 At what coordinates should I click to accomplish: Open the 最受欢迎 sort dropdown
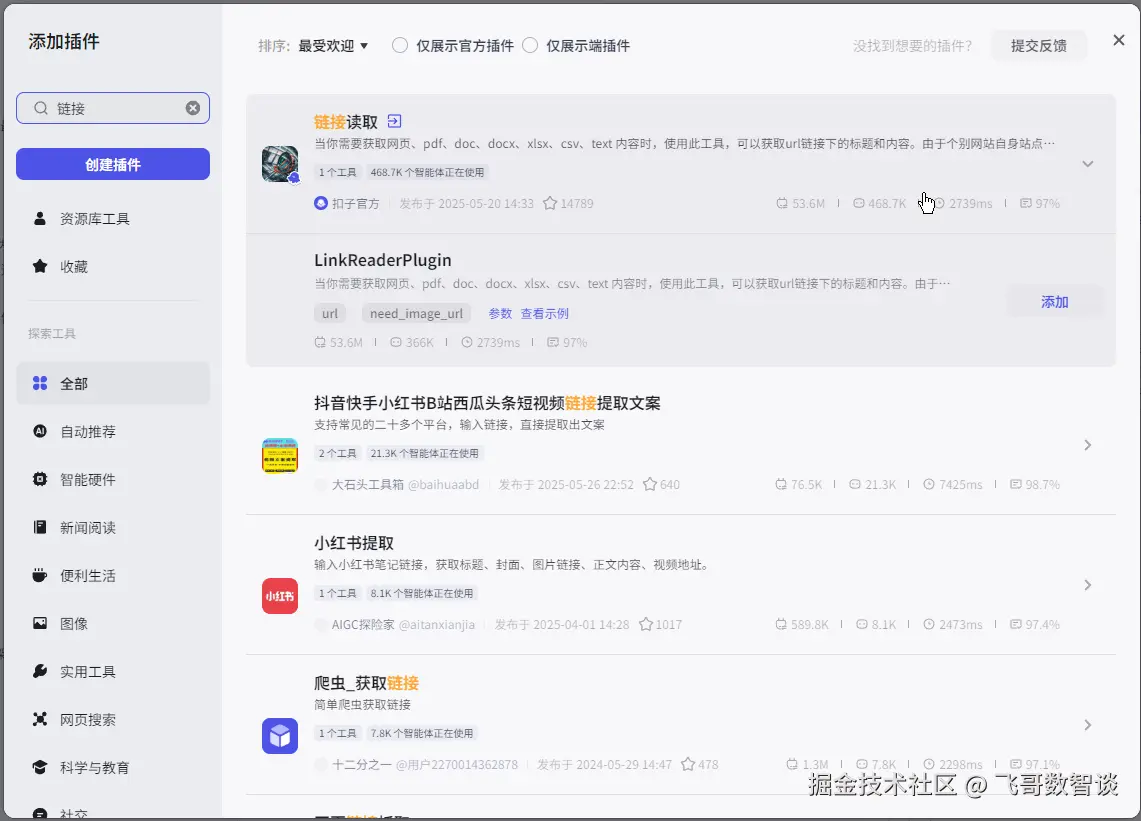333,46
